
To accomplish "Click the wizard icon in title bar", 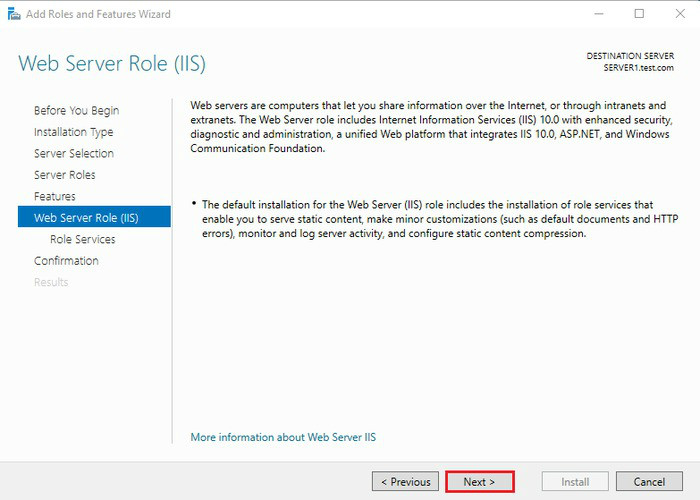I will tap(12, 14).
